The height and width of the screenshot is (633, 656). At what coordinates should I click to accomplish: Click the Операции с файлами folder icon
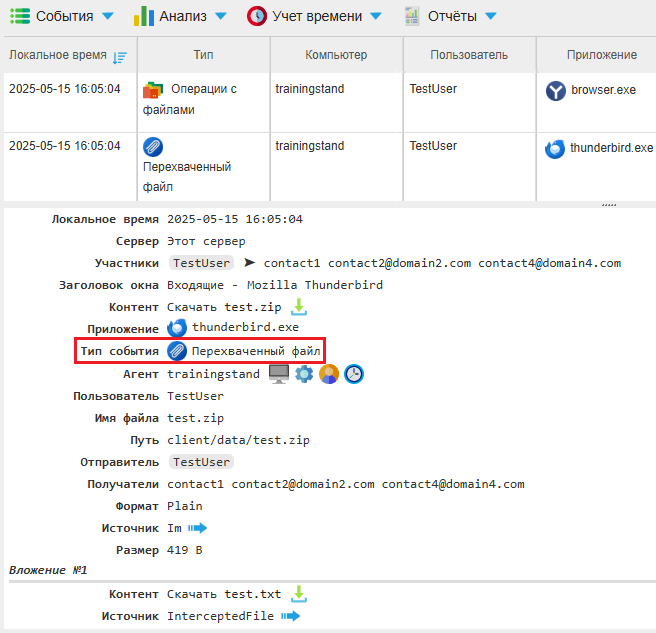[153, 90]
